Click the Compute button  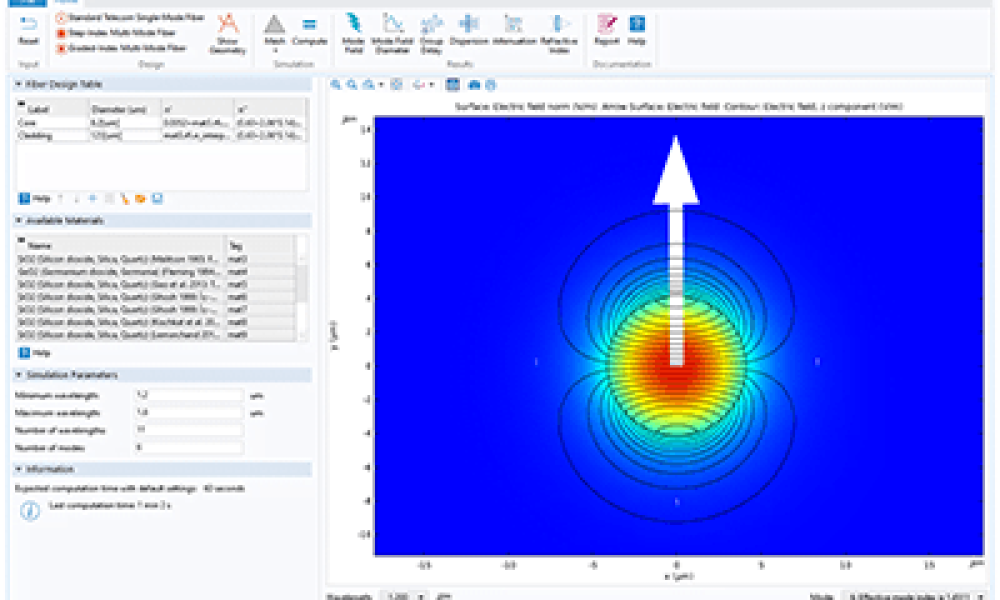pos(309,31)
